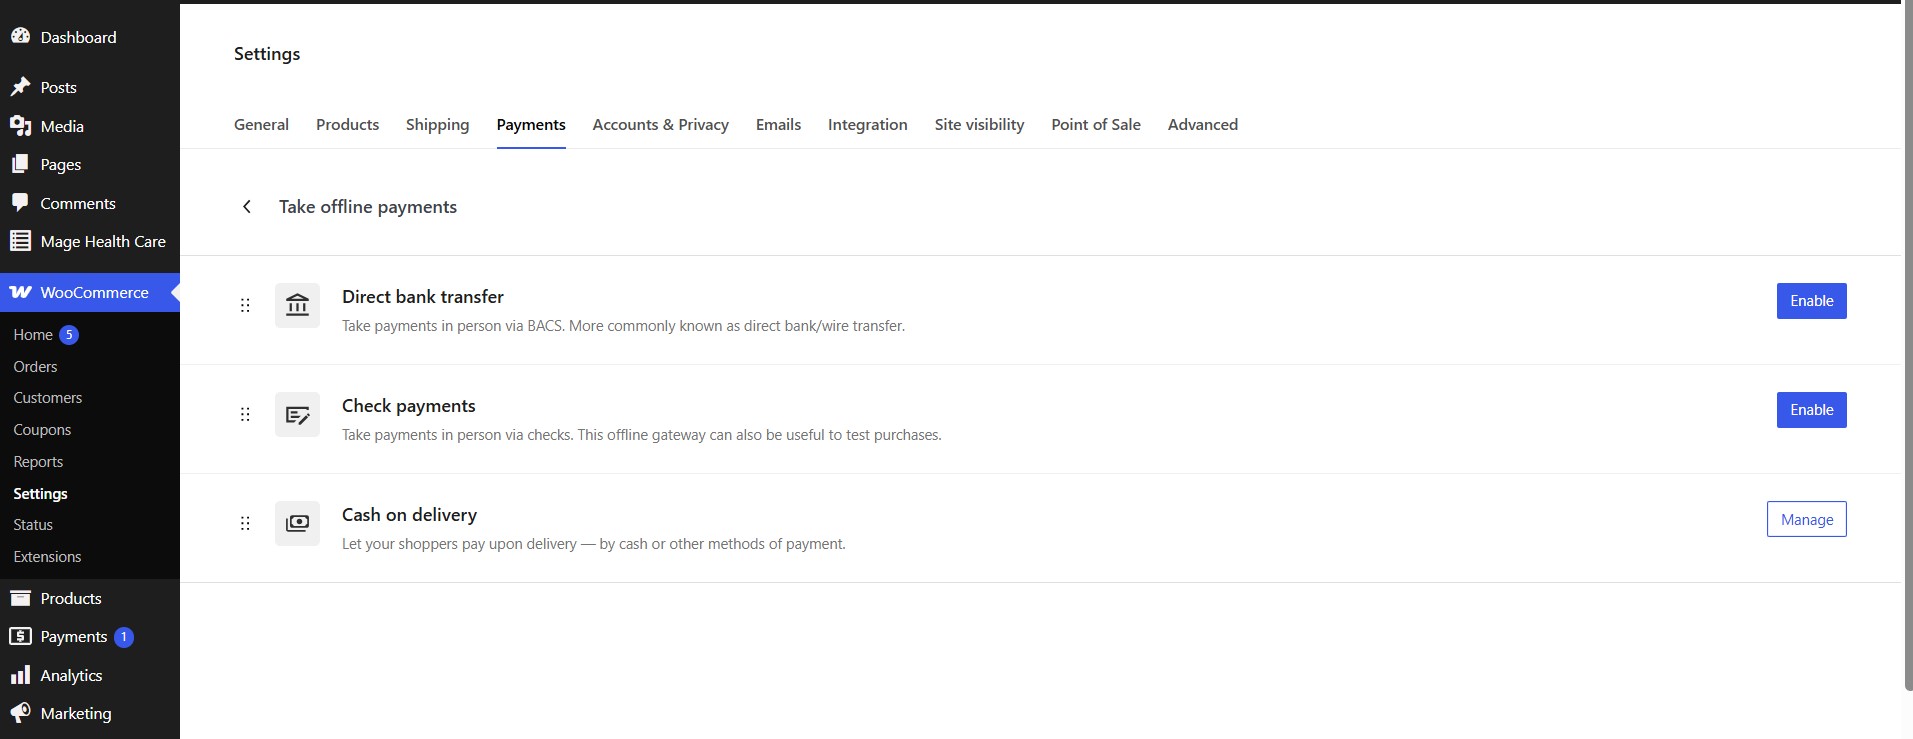Open WooCommerce Coupons page
The image size is (1913, 739).
click(42, 430)
